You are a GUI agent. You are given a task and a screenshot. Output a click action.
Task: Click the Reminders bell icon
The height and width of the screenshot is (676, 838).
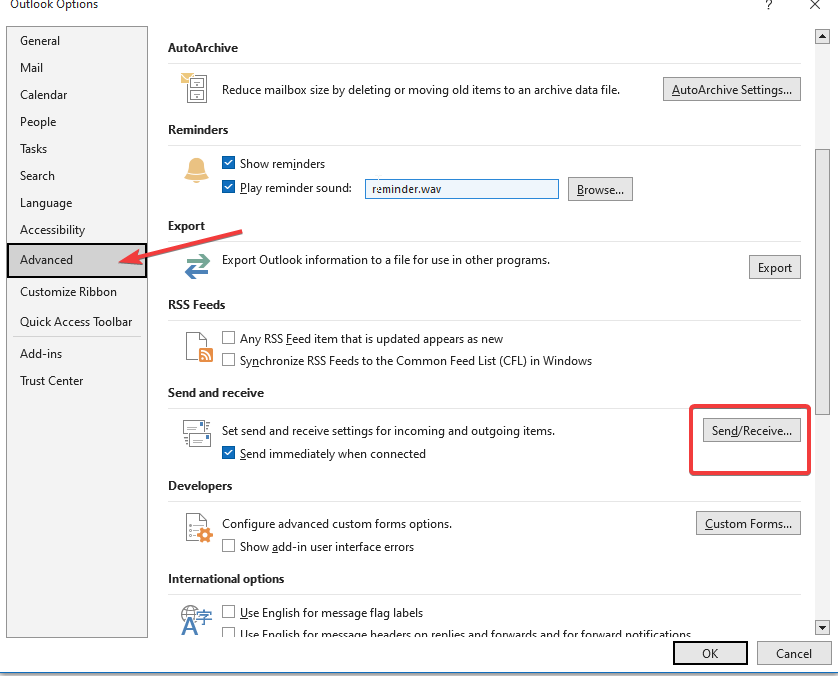[195, 172]
